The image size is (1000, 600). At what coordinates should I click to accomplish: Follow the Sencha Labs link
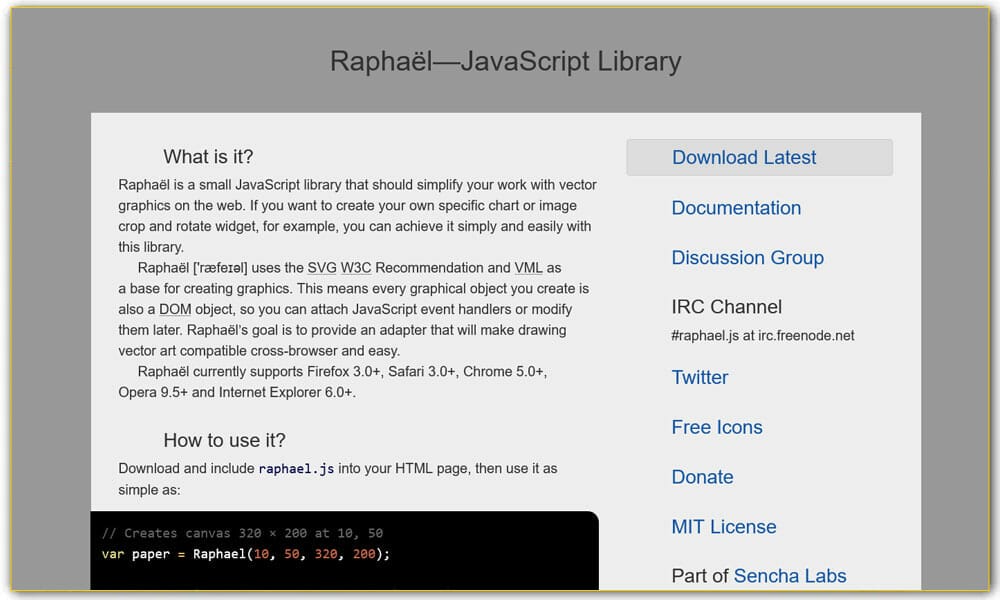click(789, 576)
